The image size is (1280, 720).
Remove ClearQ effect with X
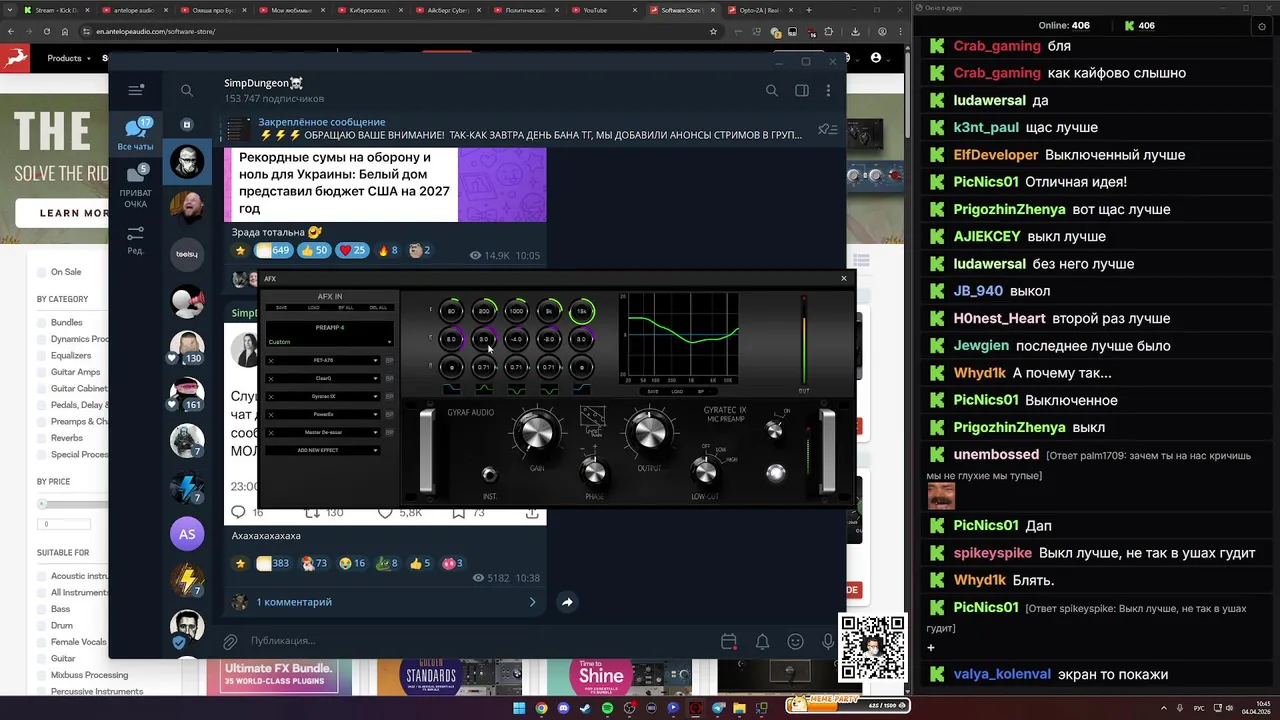[271, 379]
